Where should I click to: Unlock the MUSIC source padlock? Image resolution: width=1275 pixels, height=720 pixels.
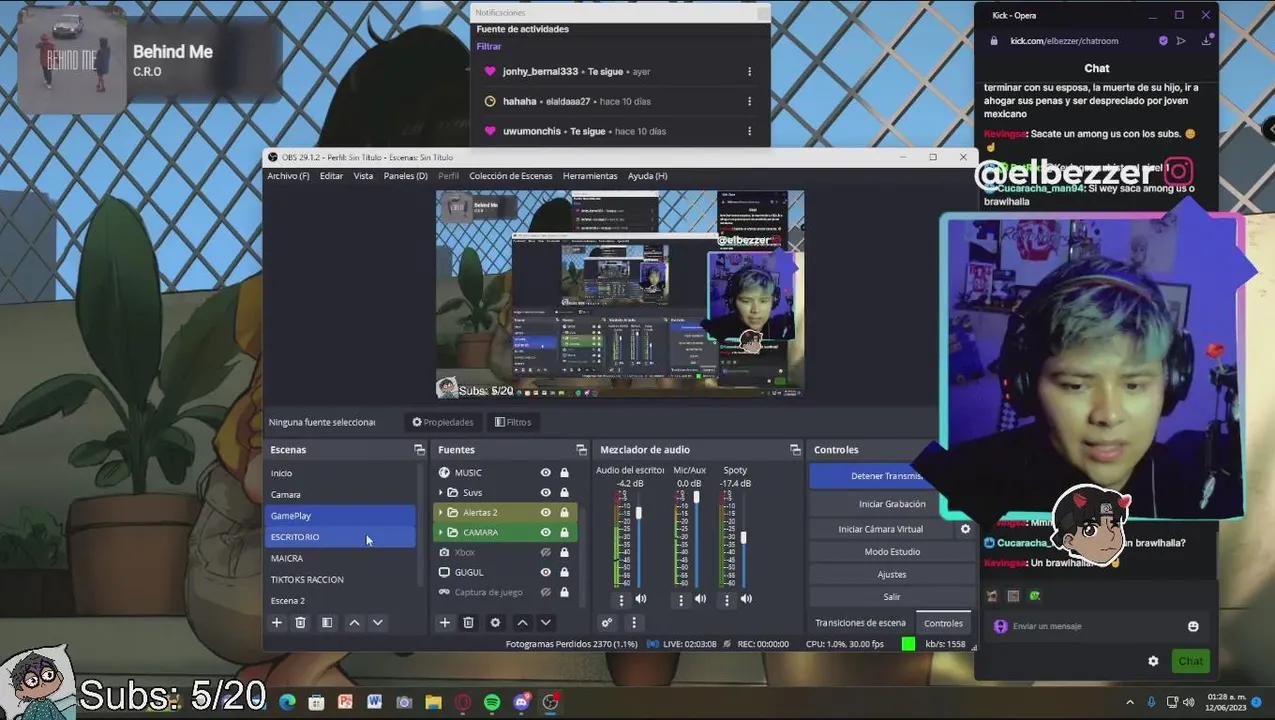point(565,472)
